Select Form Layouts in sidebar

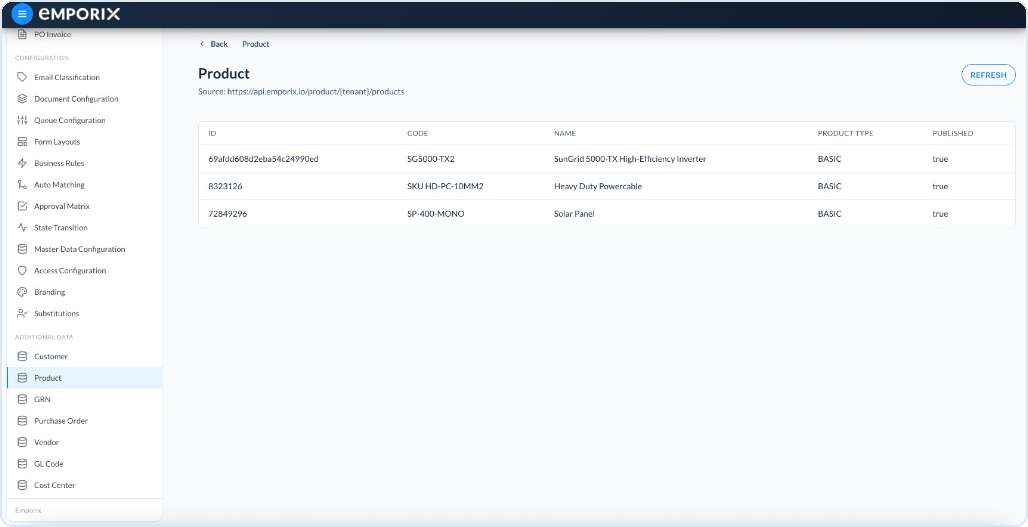(85, 142)
